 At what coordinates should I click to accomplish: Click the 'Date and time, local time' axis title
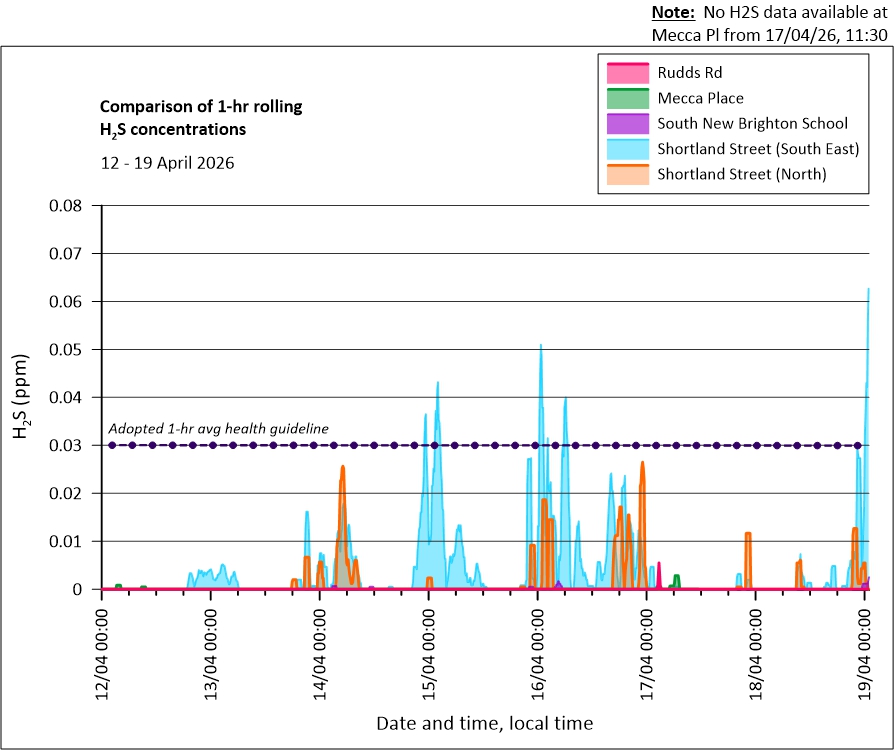tap(484, 723)
